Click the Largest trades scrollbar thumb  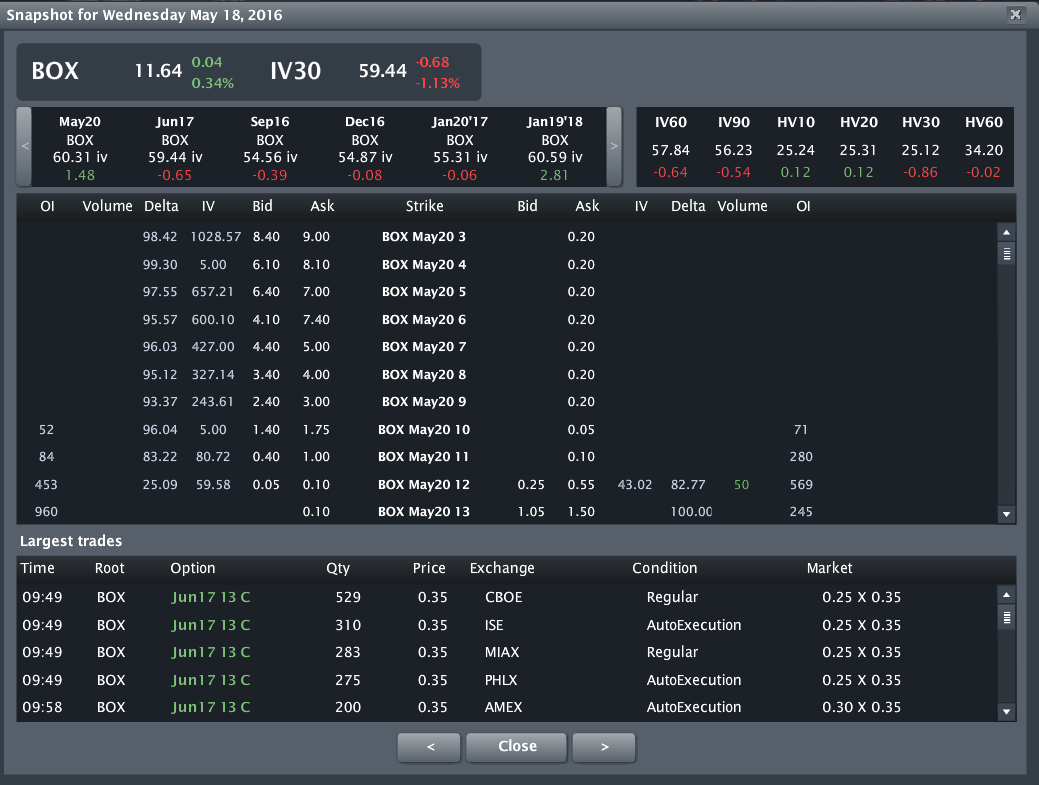coord(1006,617)
